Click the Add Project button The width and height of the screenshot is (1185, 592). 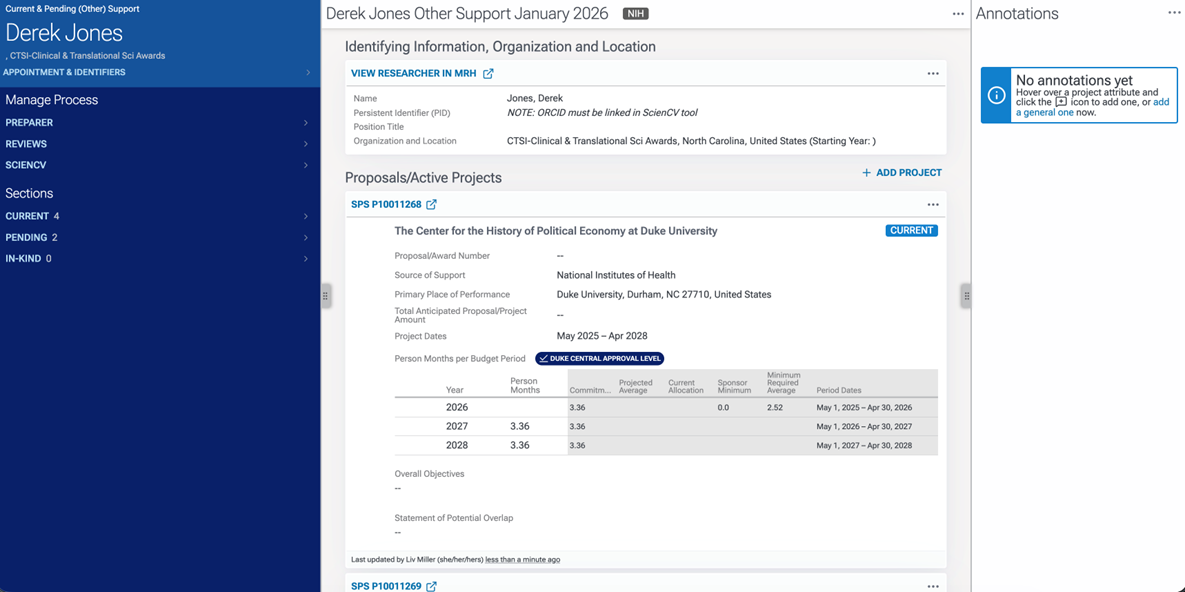pyautogui.click(x=901, y=173)
